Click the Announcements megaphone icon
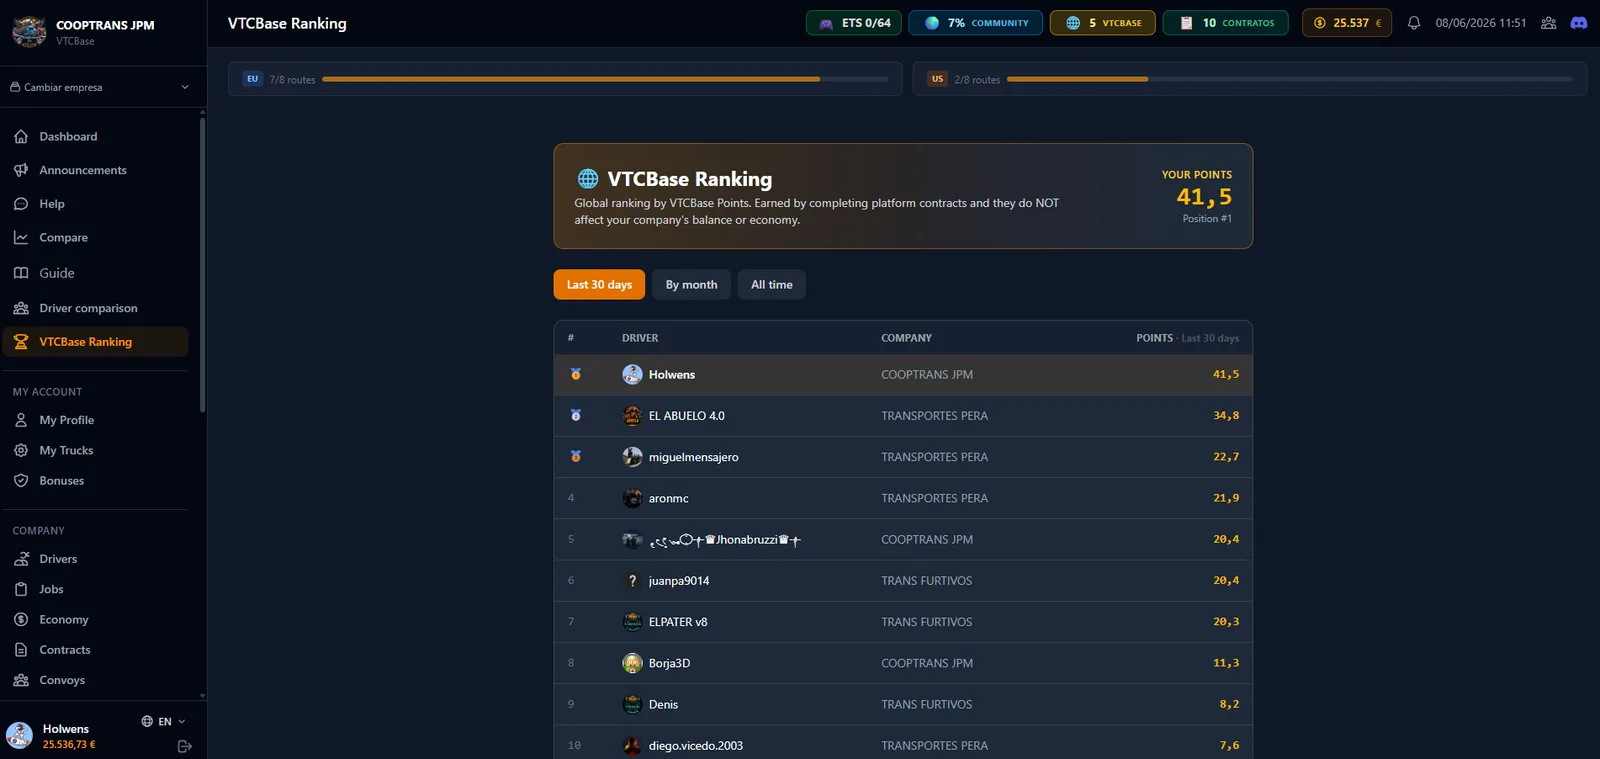Image resolution: width=1600 pixels, height=759 pixels. [x=21, y=170]
